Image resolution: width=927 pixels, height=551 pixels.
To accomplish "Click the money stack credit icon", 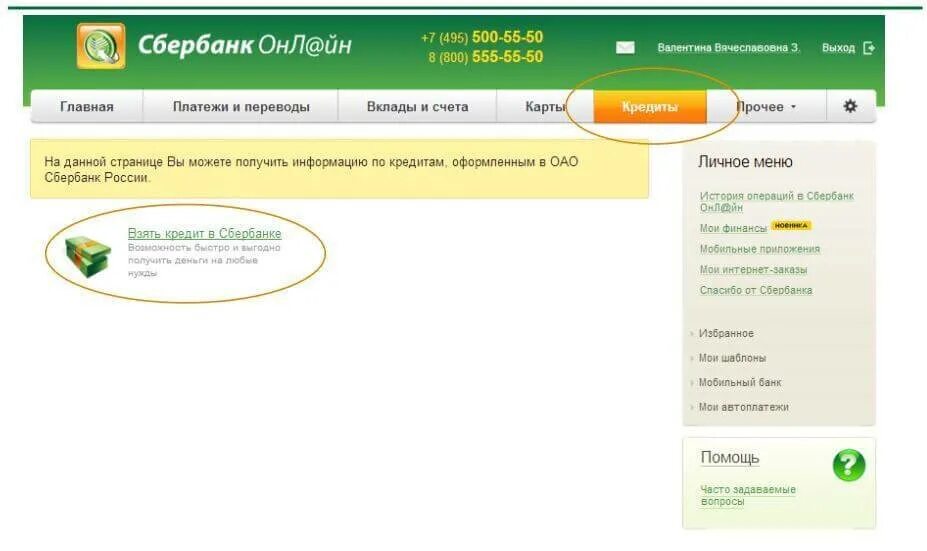I will [x=88, y=257].
